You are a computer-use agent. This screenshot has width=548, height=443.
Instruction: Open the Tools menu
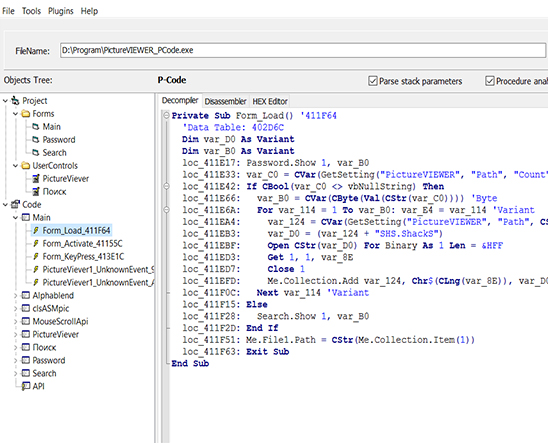point(31,11)
